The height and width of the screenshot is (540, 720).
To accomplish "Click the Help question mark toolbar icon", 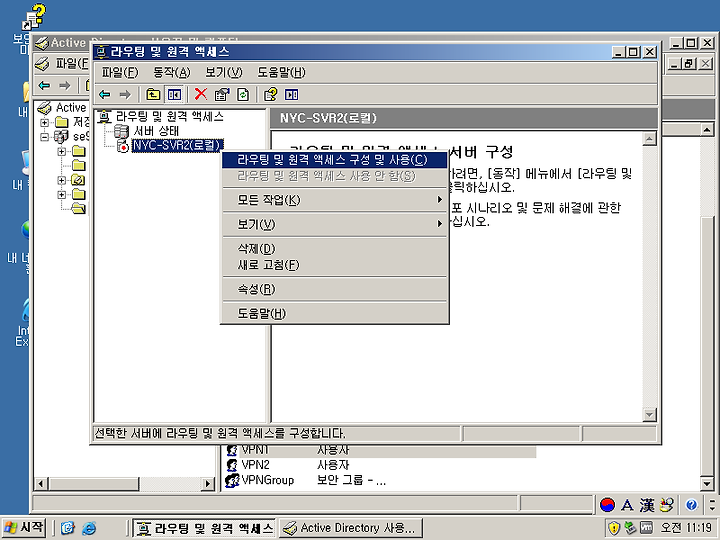I will pos(270,95).
